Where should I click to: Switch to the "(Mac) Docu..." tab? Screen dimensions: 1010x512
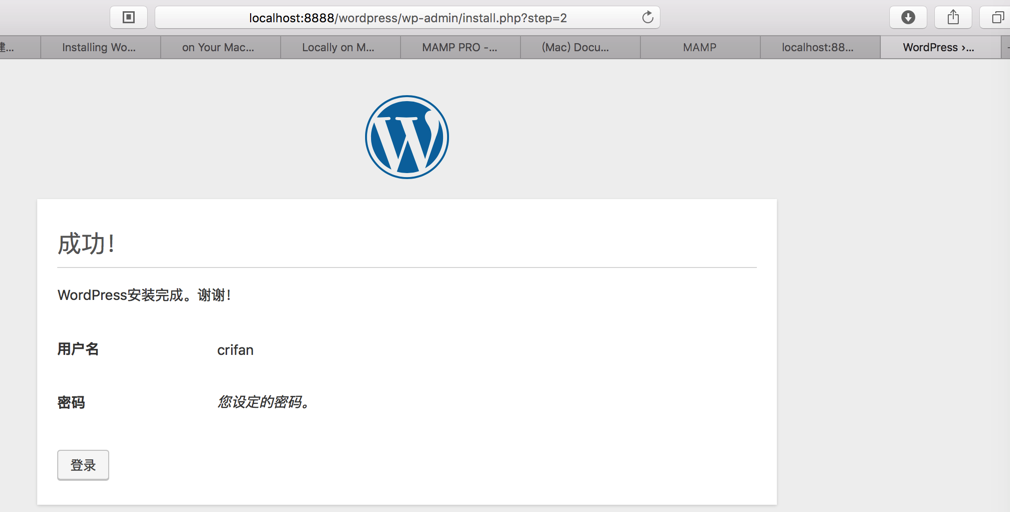pos(580,47)
